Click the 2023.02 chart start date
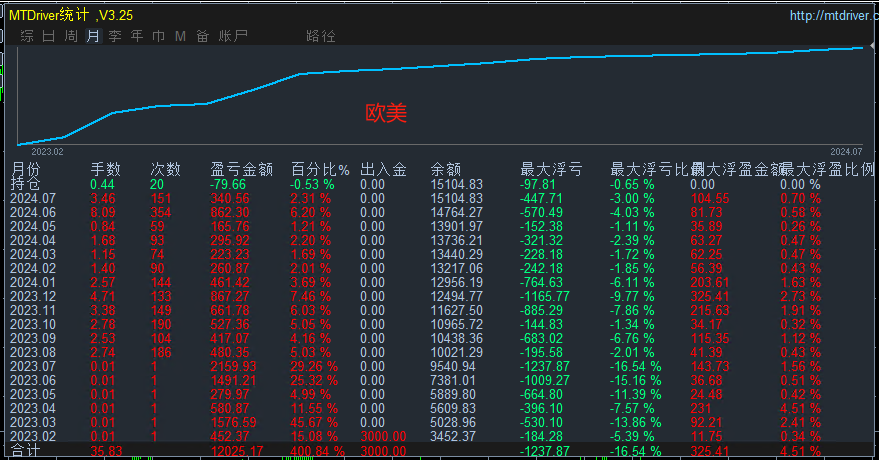The height and width of the screenshot is (460, 879). pyautogui.click(x=47, y=152)
